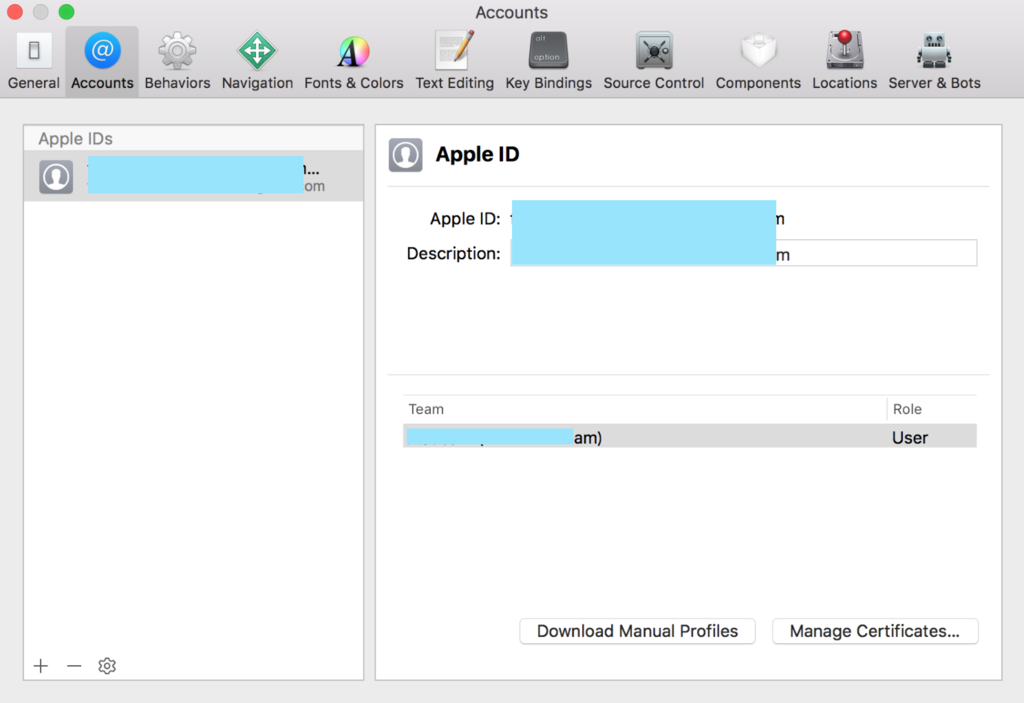Go to Text Editing preferences
Viewport: 1024px width, 703px height.
(x=455, y=61)
